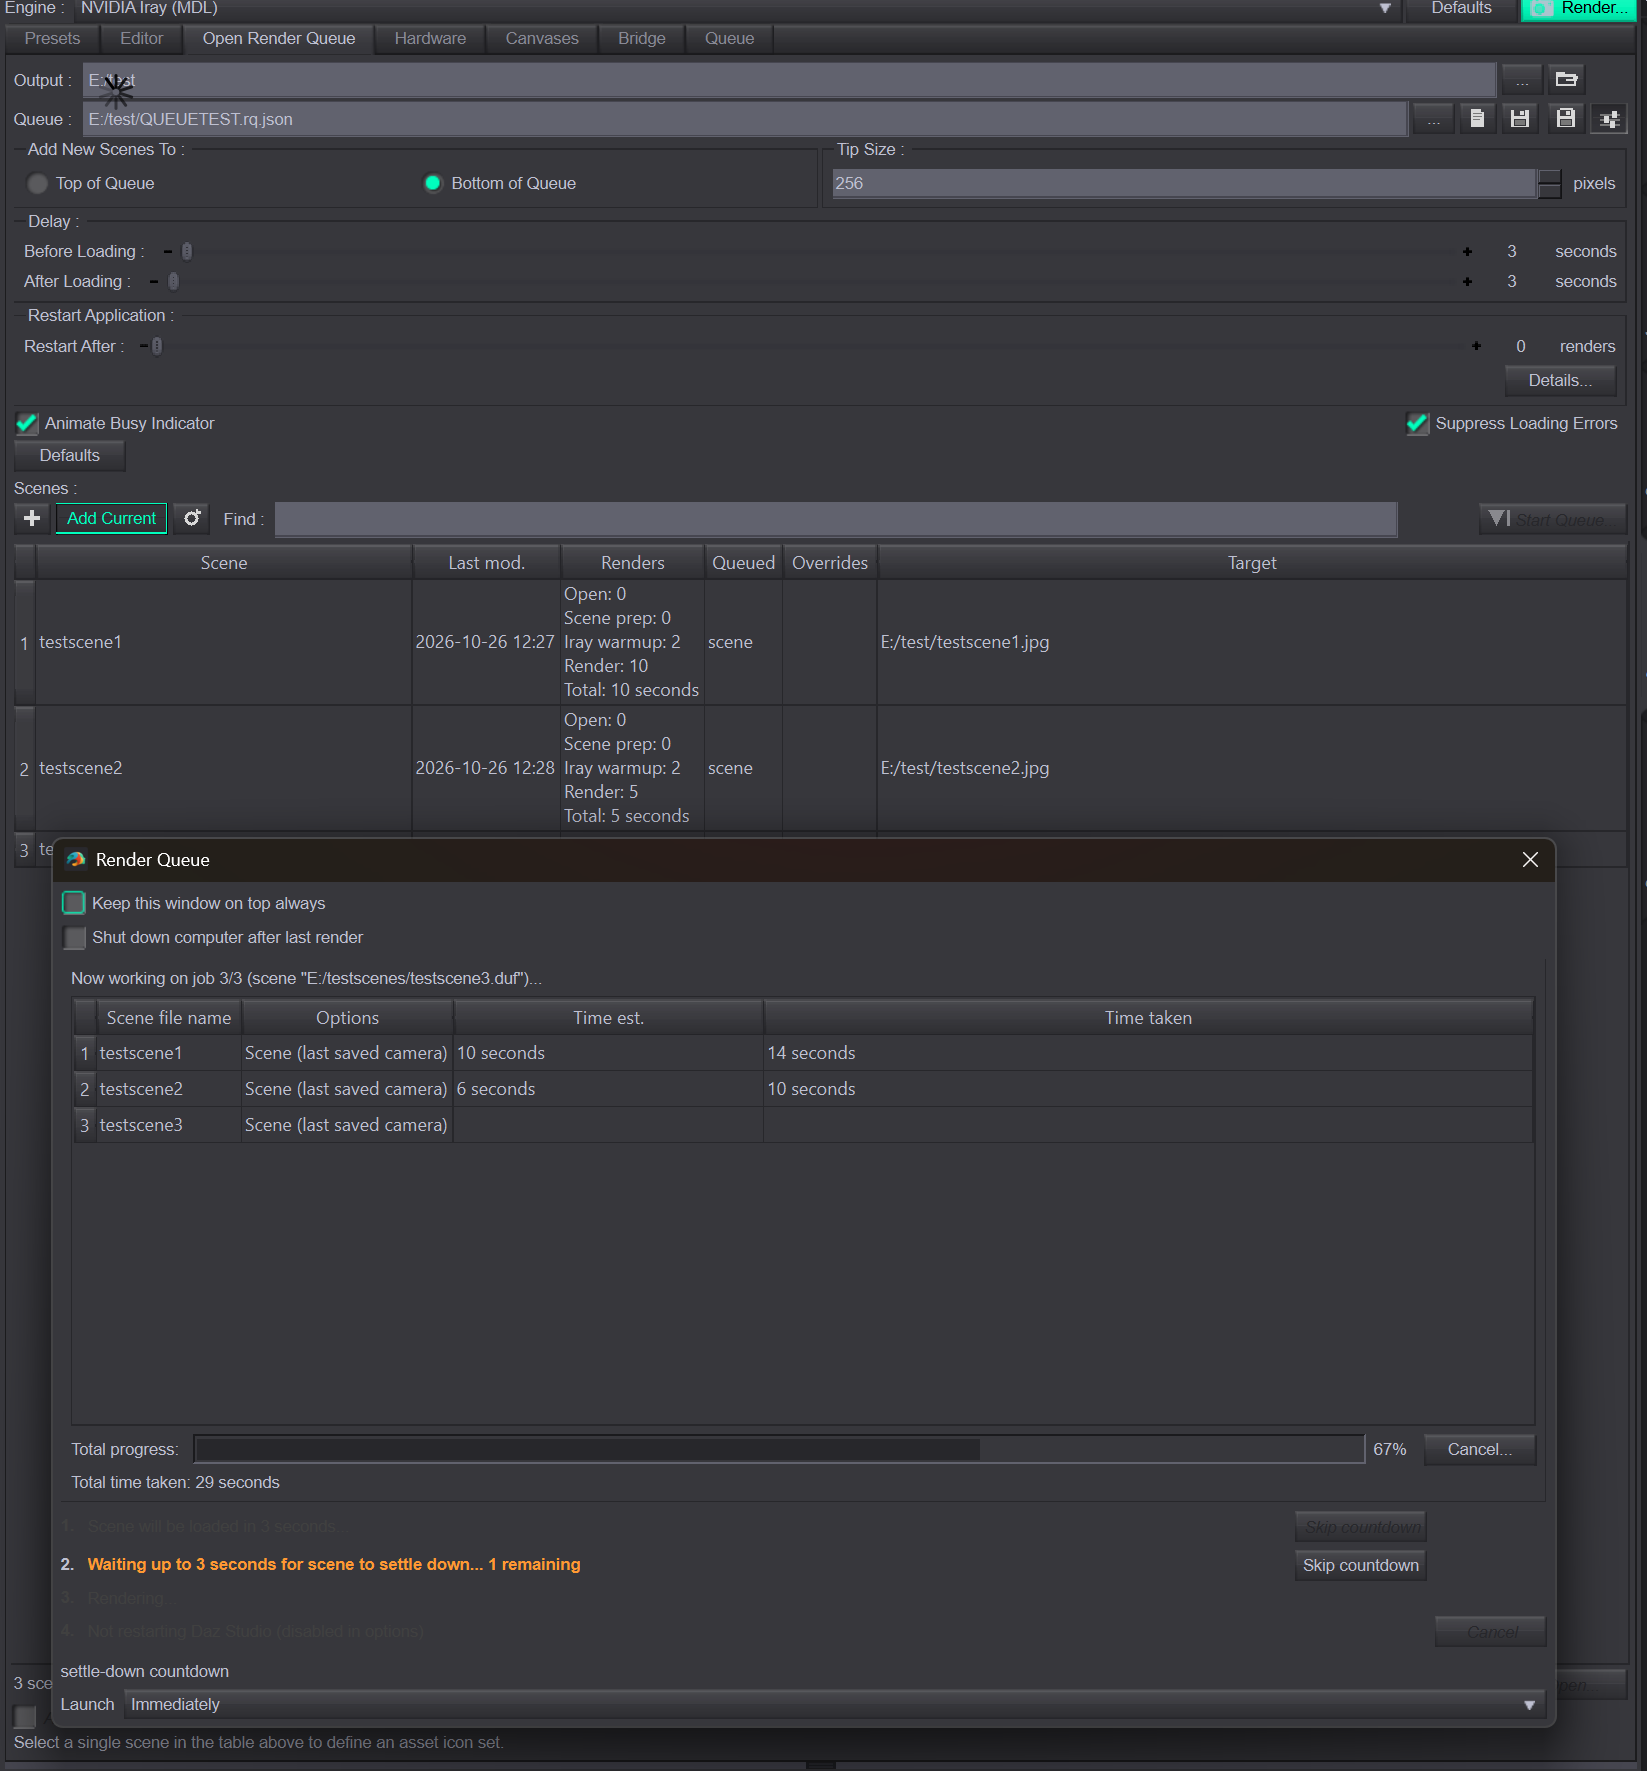The width and height of the screenshot is (1647, 1771).
Task: Save queue as icon beside sliders icon
Action: [x=1566, y=119]
